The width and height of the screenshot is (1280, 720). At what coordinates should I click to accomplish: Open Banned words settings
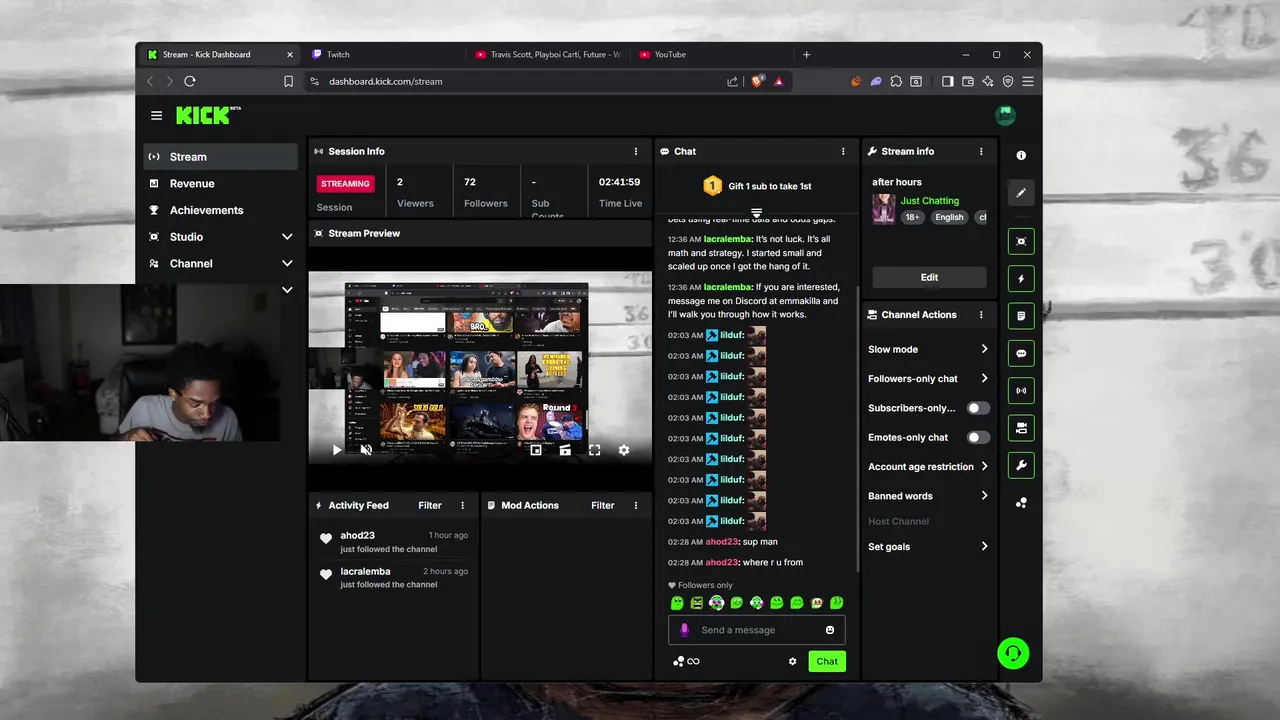928,496
